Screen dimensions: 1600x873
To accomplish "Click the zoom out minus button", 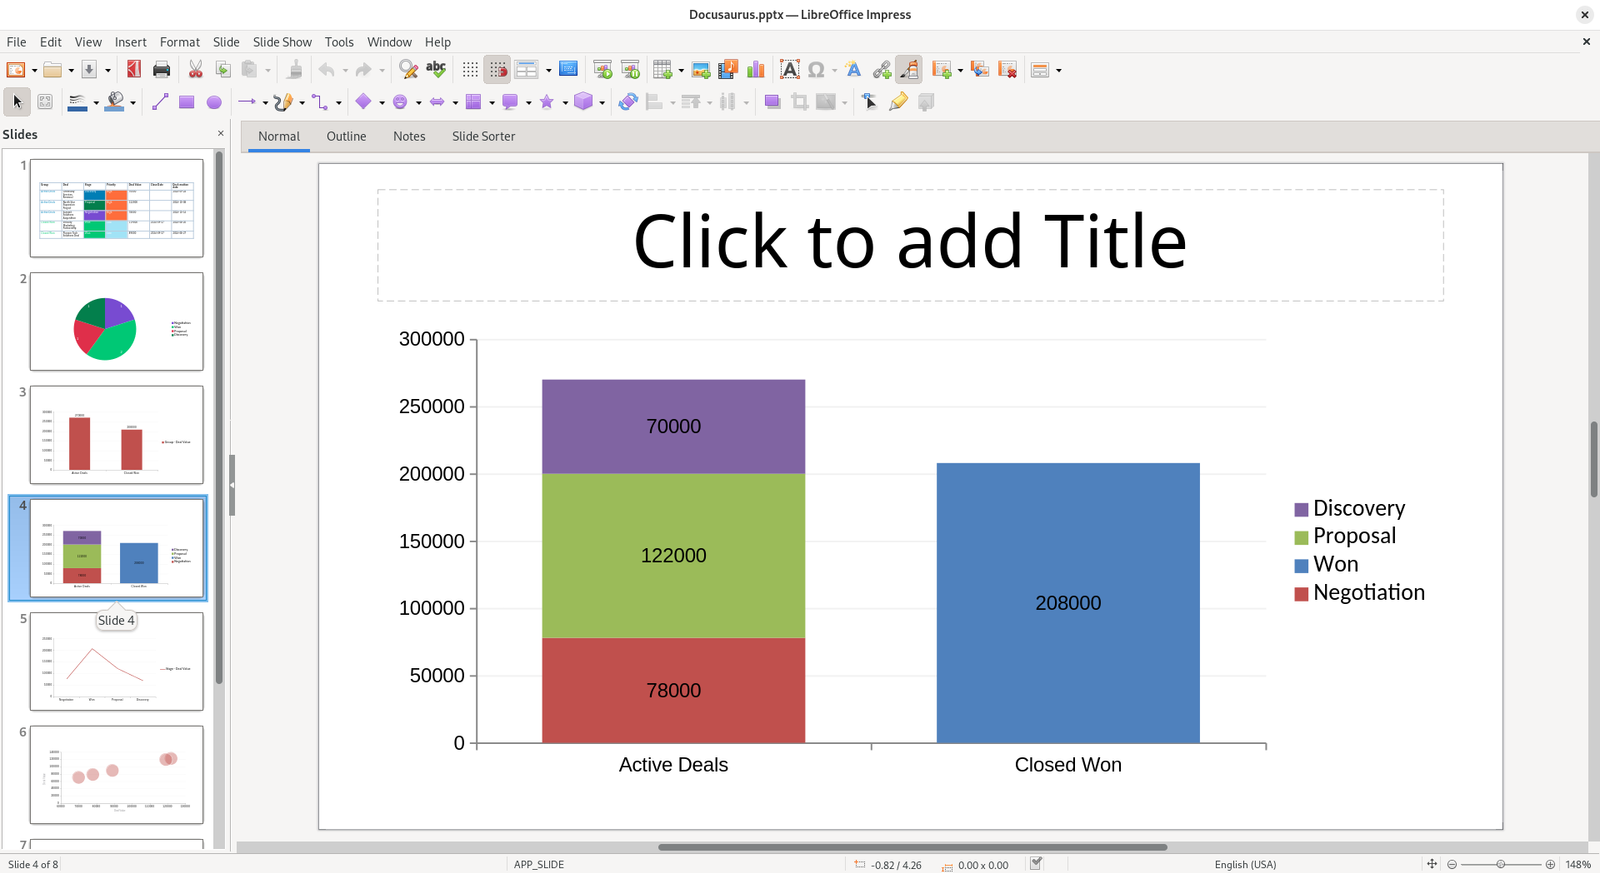I will click(x=1452, y=864).
